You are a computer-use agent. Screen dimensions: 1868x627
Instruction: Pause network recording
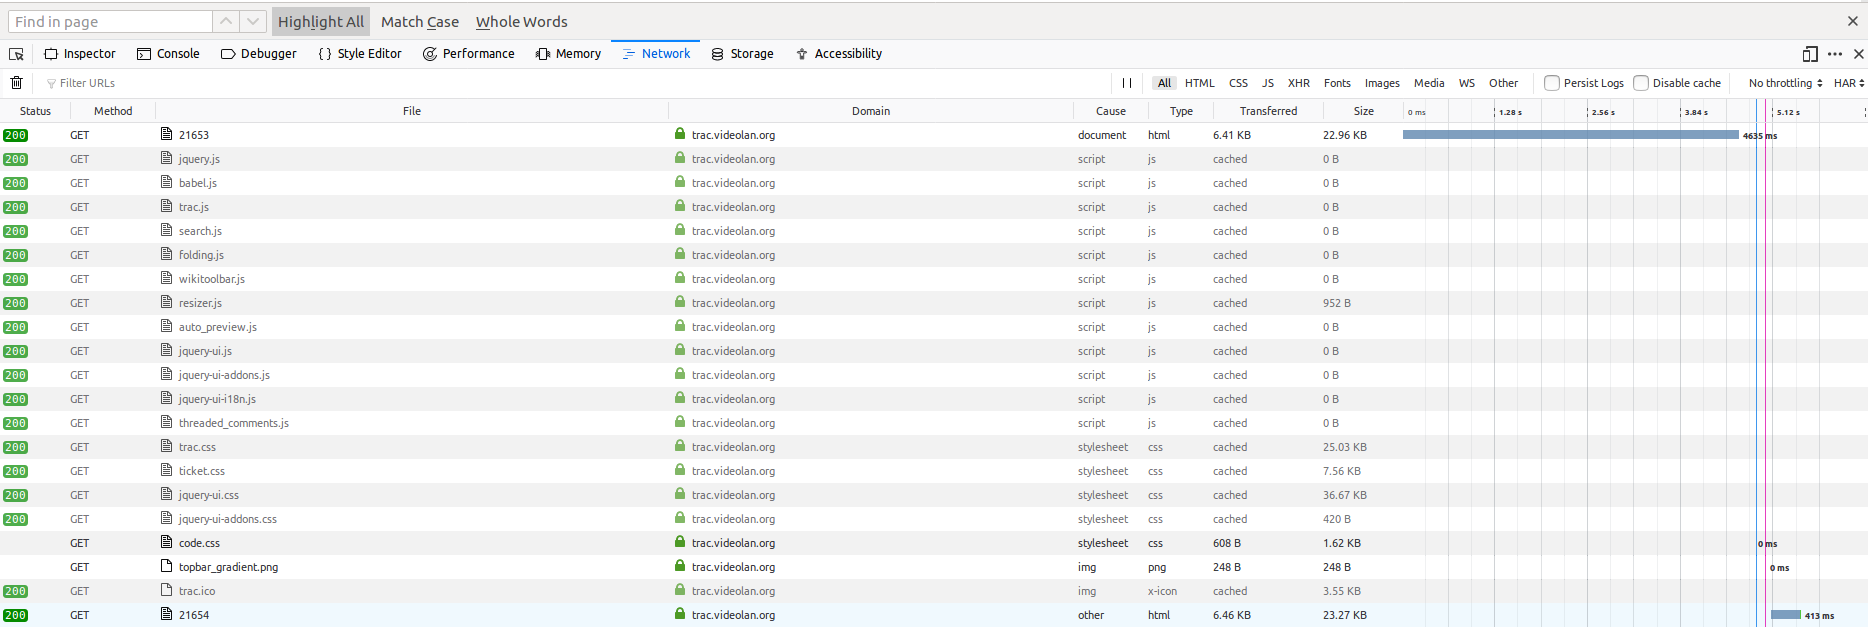pyautogui.click(x=1127, y=83)
